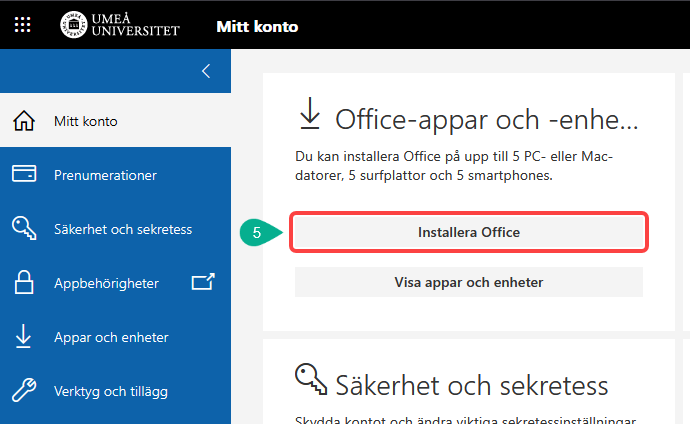Select Mitt konto in sidebar
Screen dimensions: 690x424
(85, 122)
